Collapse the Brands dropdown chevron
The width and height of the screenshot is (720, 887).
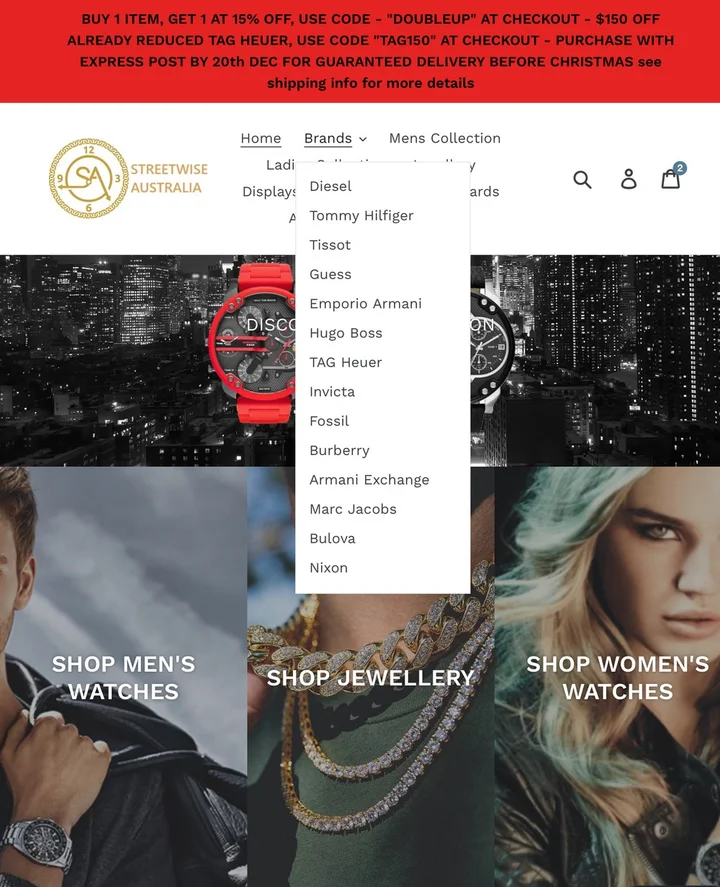click(363, 139)
